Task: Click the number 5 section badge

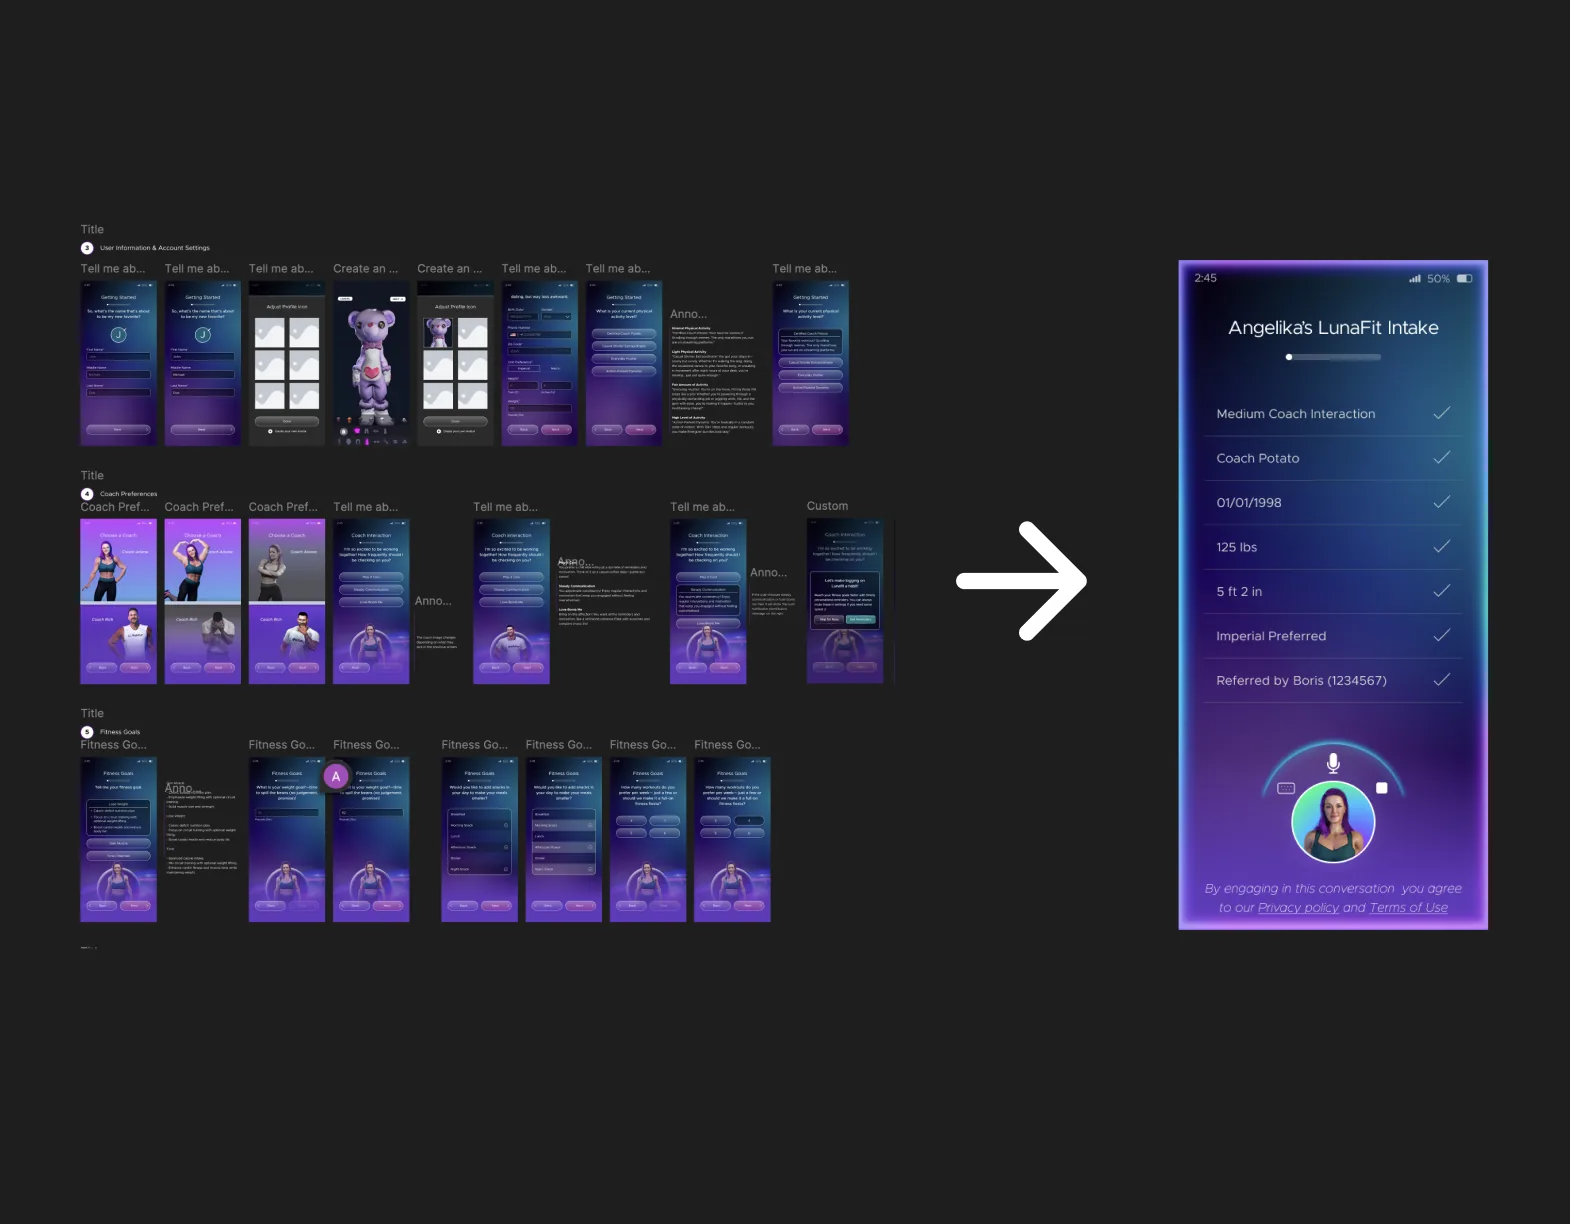Action: coord(87,732)
